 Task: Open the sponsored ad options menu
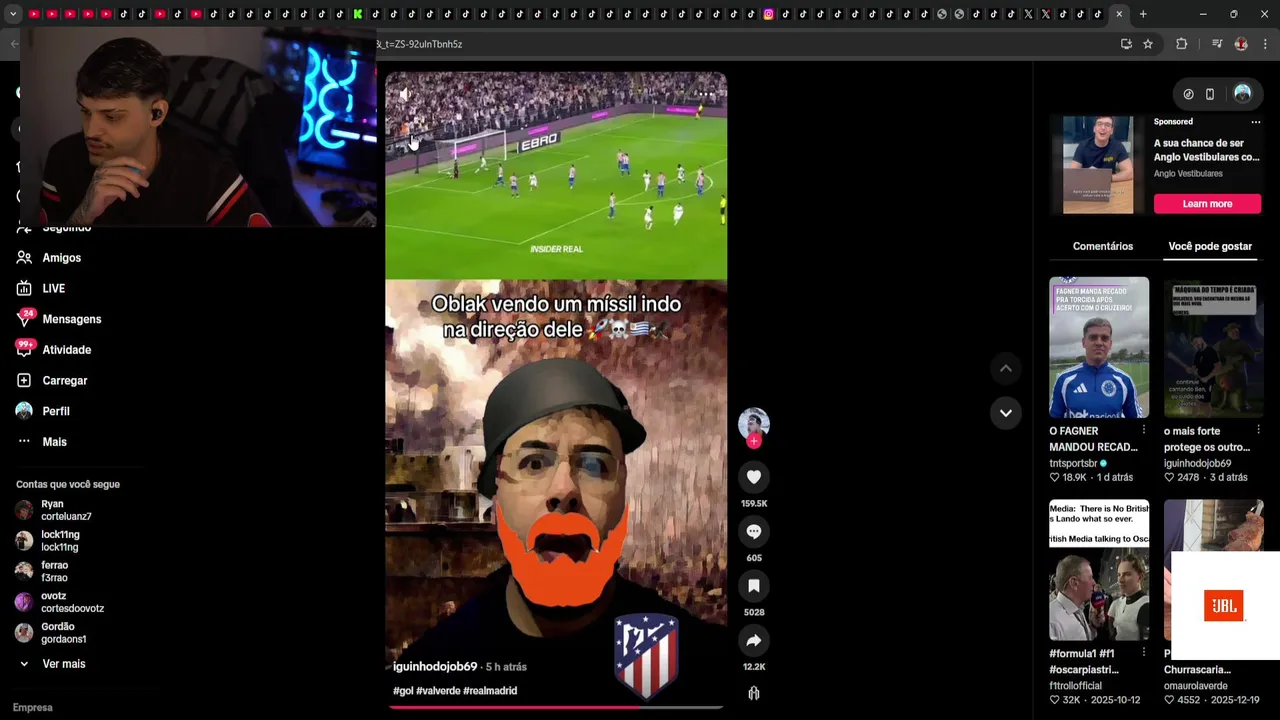click(x=1256, y=122)
